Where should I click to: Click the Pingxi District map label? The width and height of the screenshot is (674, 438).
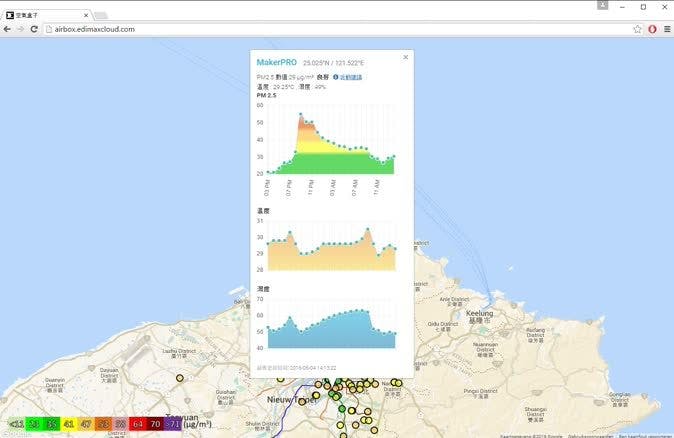[x=480, y=394]
